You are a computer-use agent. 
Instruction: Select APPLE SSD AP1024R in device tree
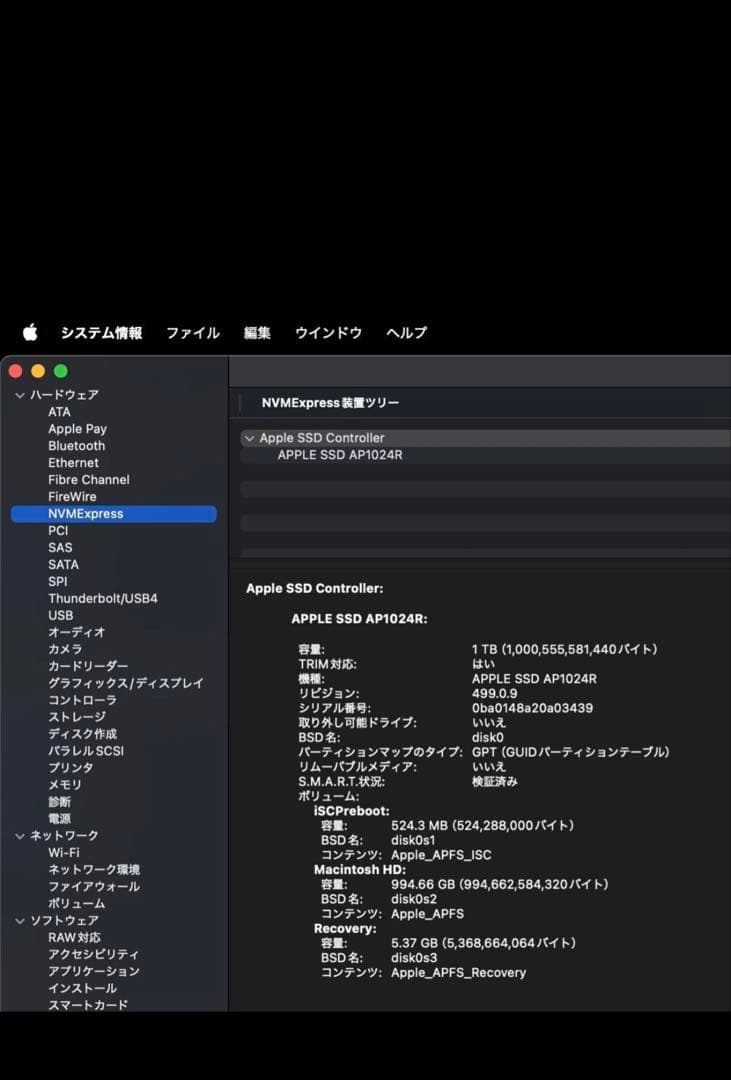coord(340,455)
